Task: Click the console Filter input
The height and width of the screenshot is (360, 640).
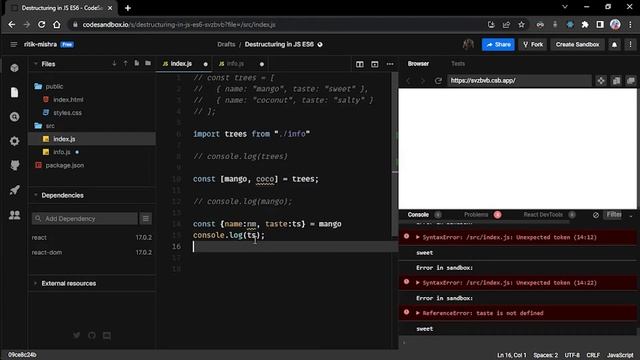Action: [613, 215]
